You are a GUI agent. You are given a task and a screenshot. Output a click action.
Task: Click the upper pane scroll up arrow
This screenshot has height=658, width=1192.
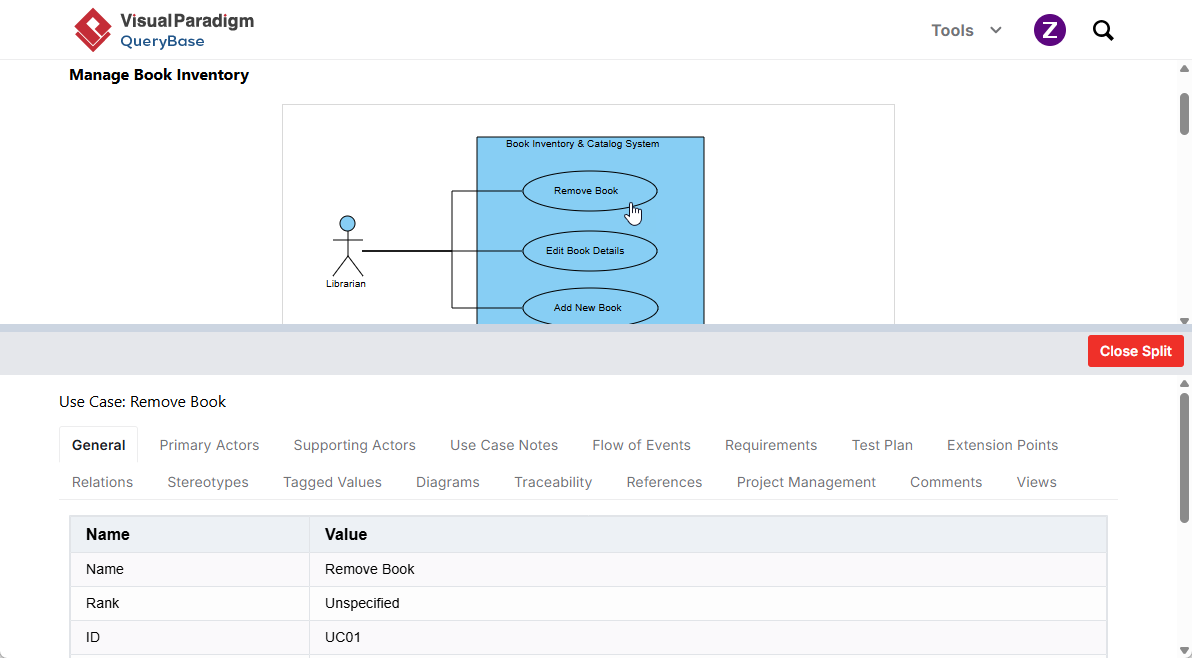[1184, 68]
